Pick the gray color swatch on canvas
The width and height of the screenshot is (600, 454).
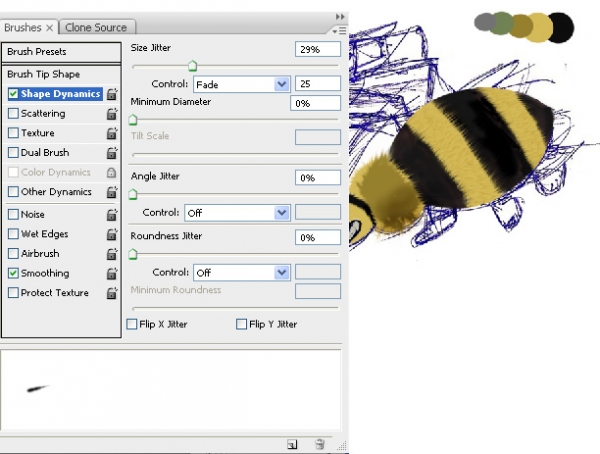point(484,21)
